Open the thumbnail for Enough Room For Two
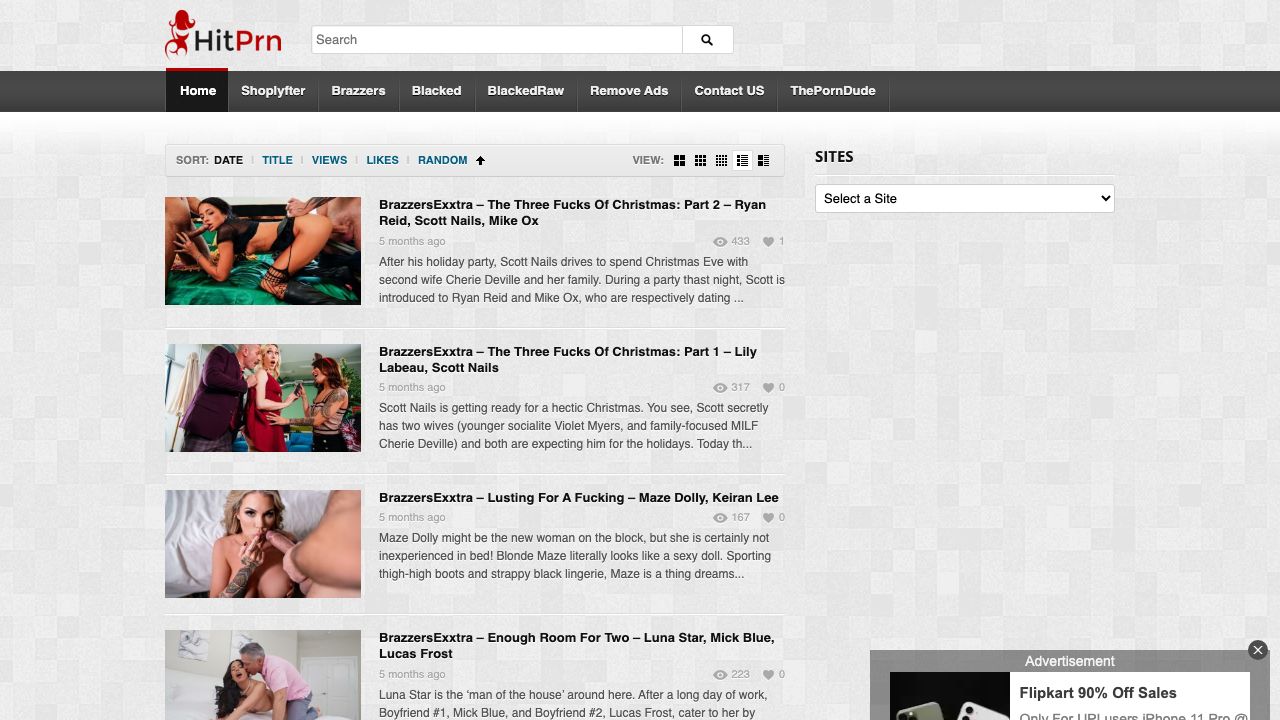 (x=263, y=675)
